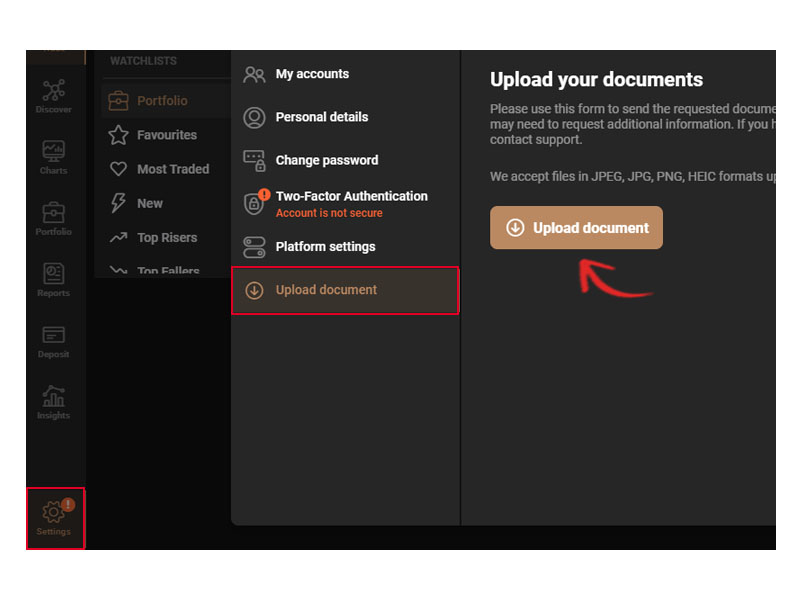The height and width of the screenshot is (600, 800).
Task: Select Change password in settings menu
Action: click(x=345, y=160)
